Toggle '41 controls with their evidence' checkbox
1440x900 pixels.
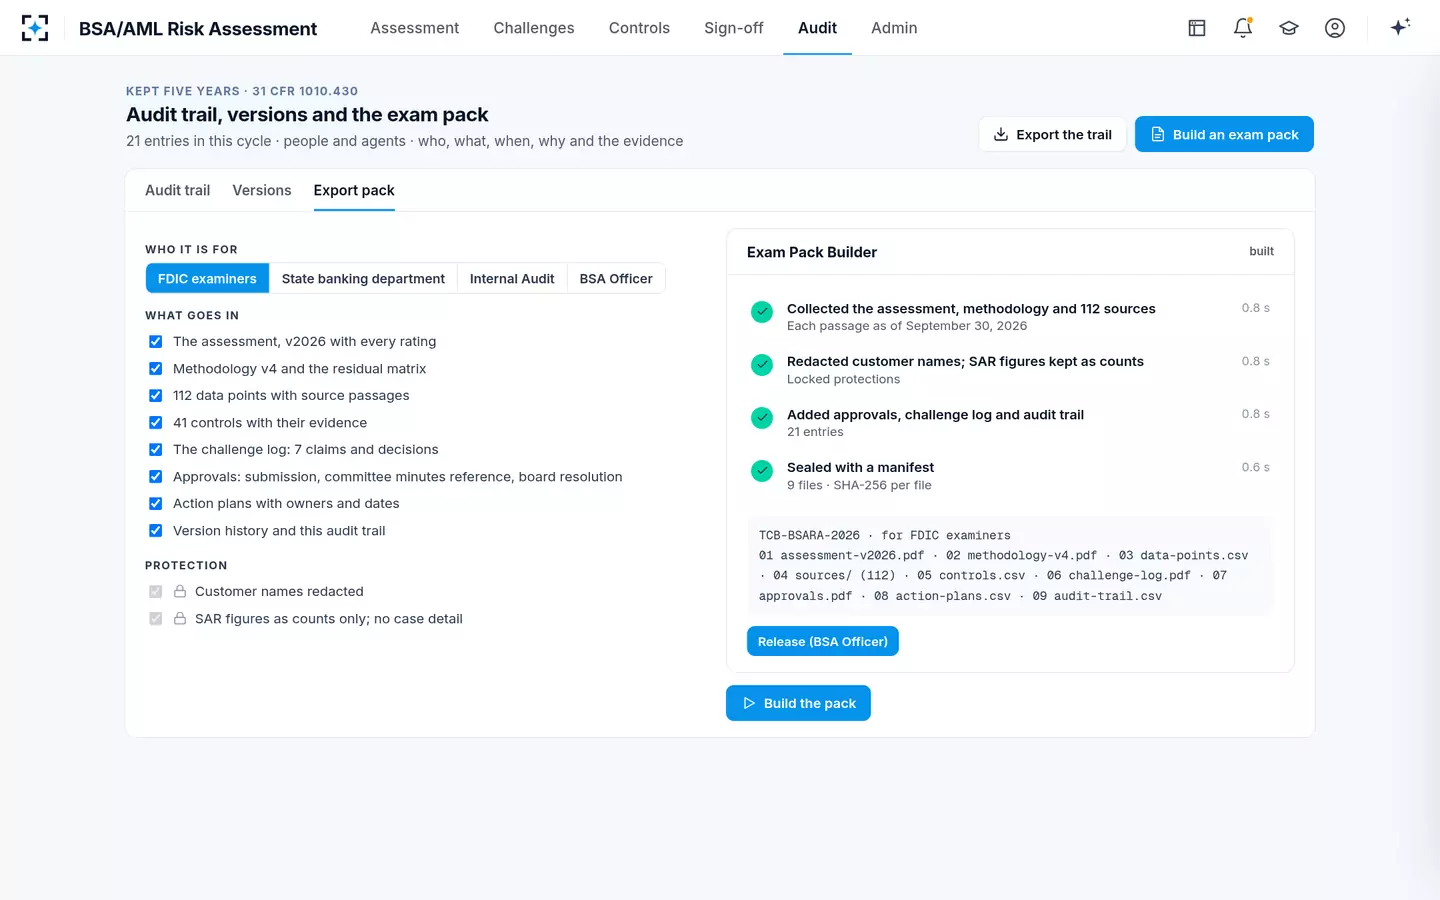156,423
